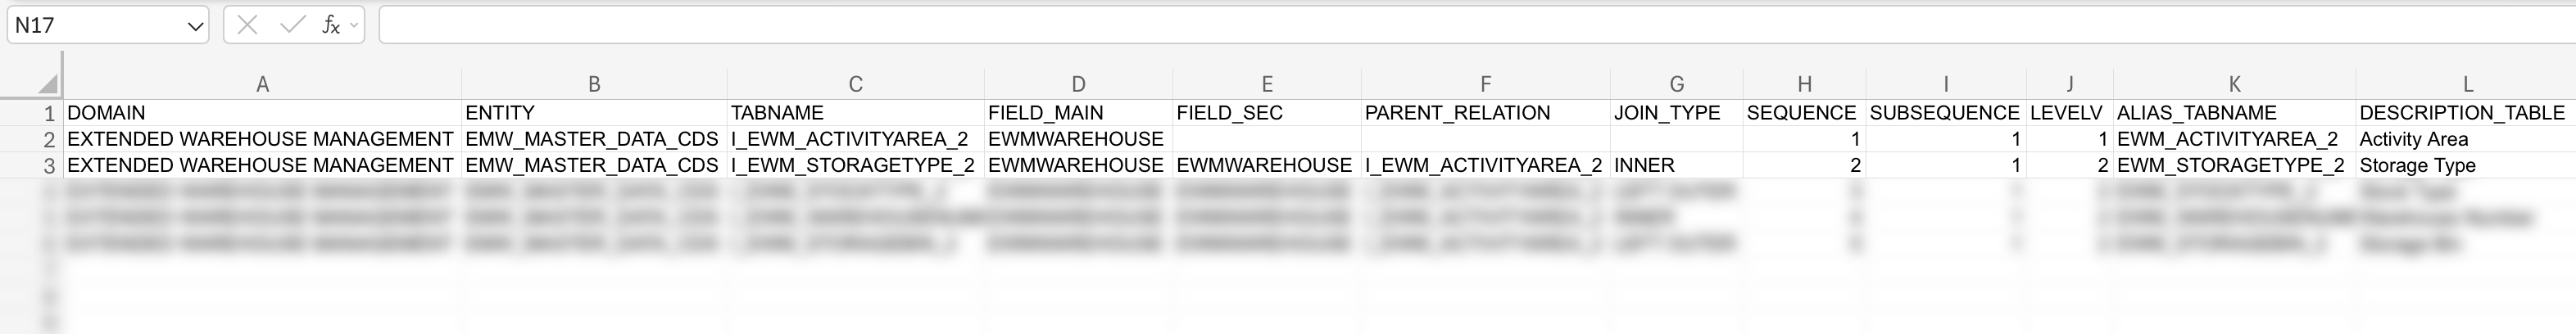Click inside the formula bar
Viewport: 2576px width, 334px height.
click(1400, 25)
